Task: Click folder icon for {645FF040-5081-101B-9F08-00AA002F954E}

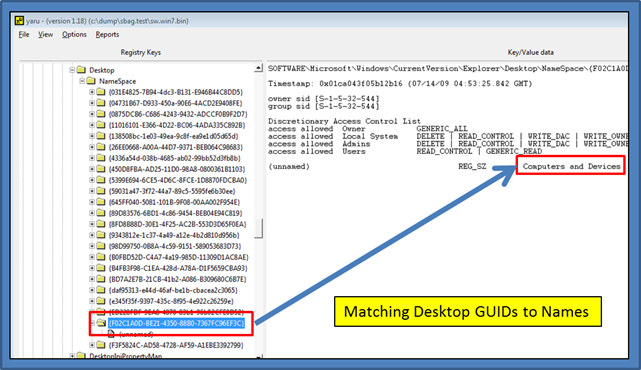Action: click(x=101, y=202)
